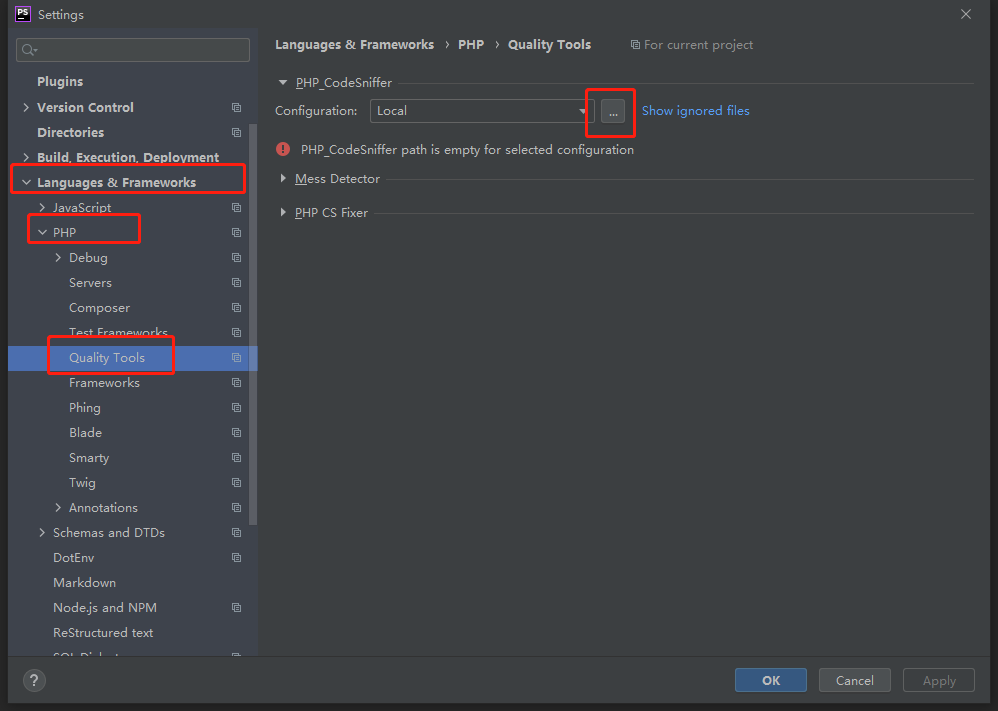
Task: Close the Settings dialog with the X
Action: point(966,14)
